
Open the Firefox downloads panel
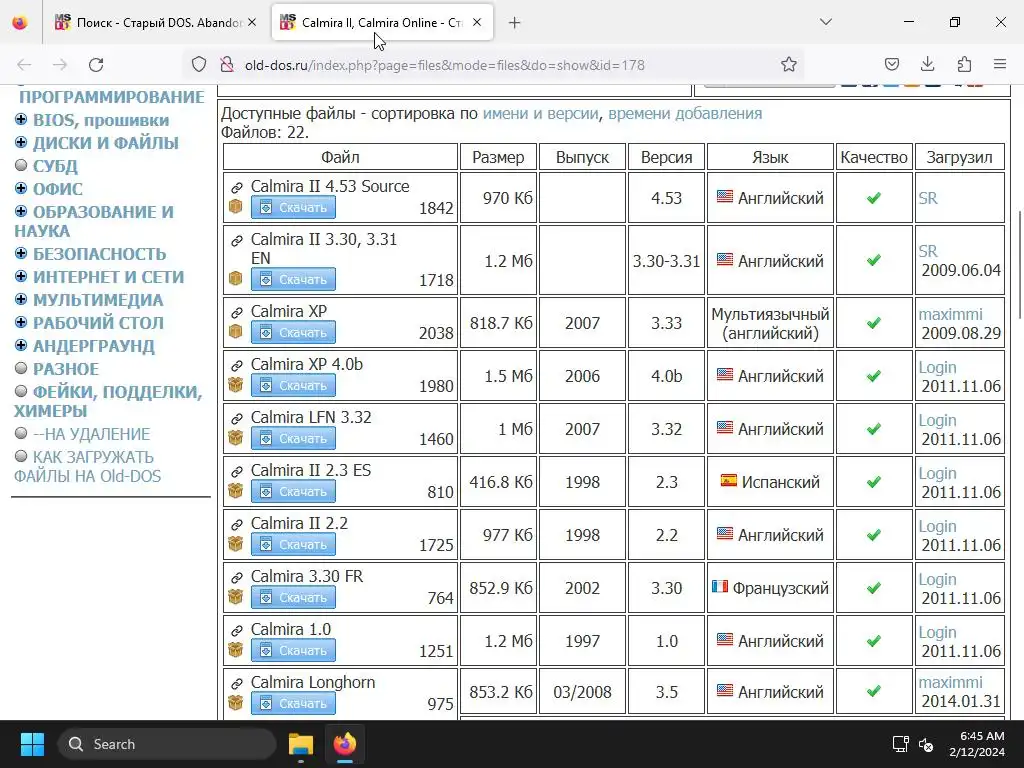coord(927,64)
